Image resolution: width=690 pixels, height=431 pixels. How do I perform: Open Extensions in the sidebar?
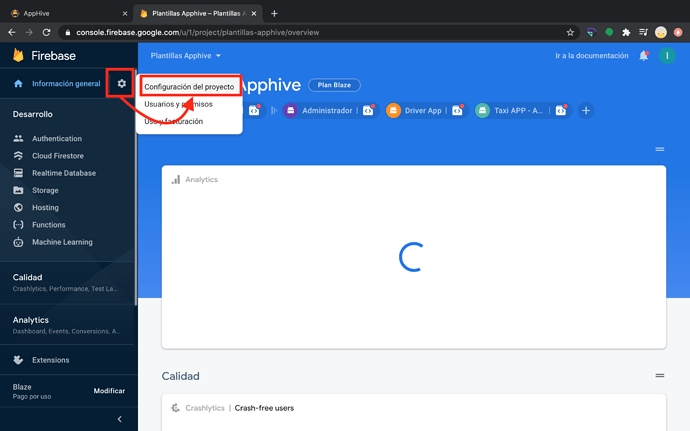point(50,359)
